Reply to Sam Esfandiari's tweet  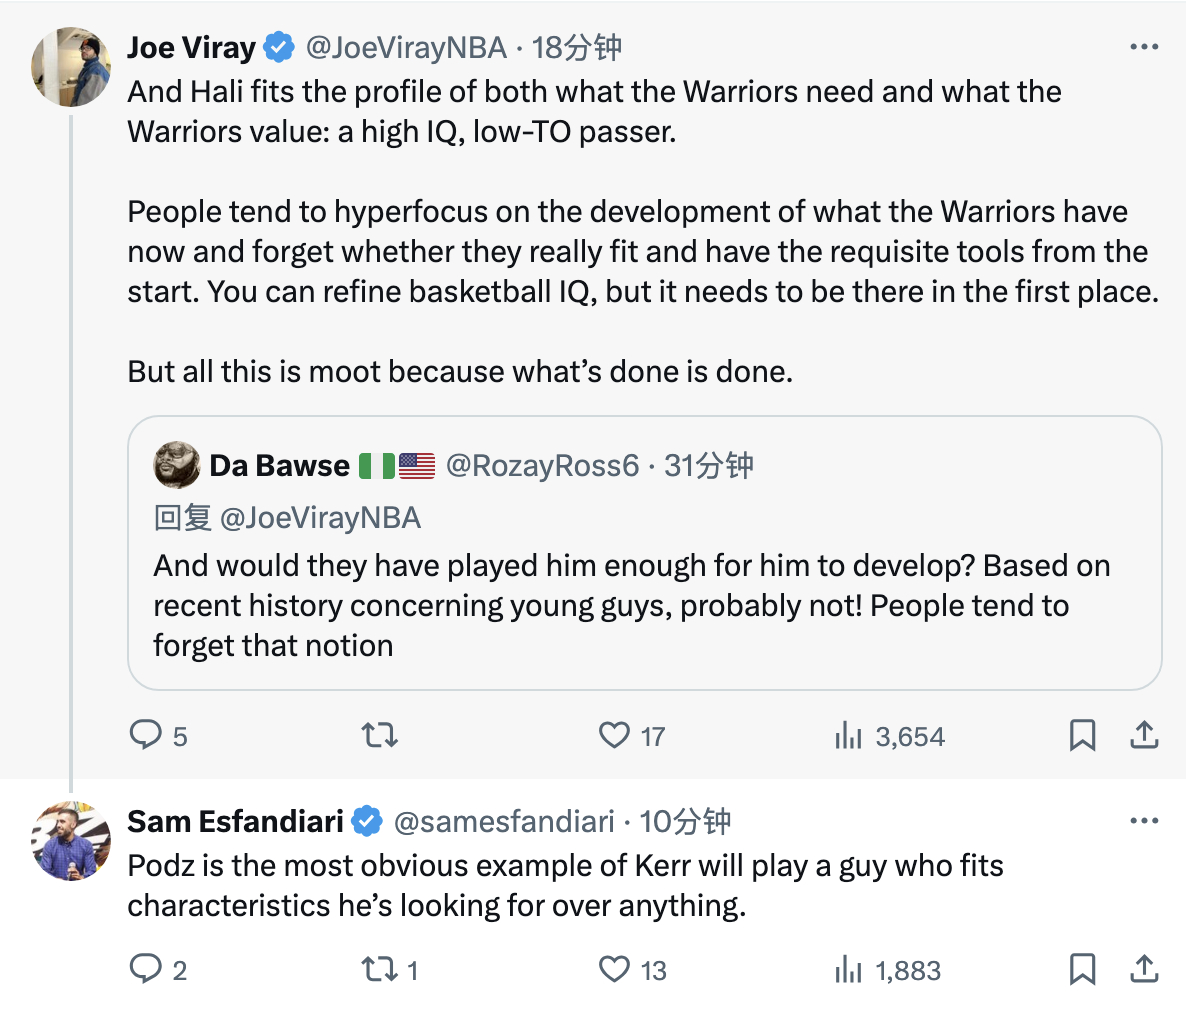[x=146, y=969]
